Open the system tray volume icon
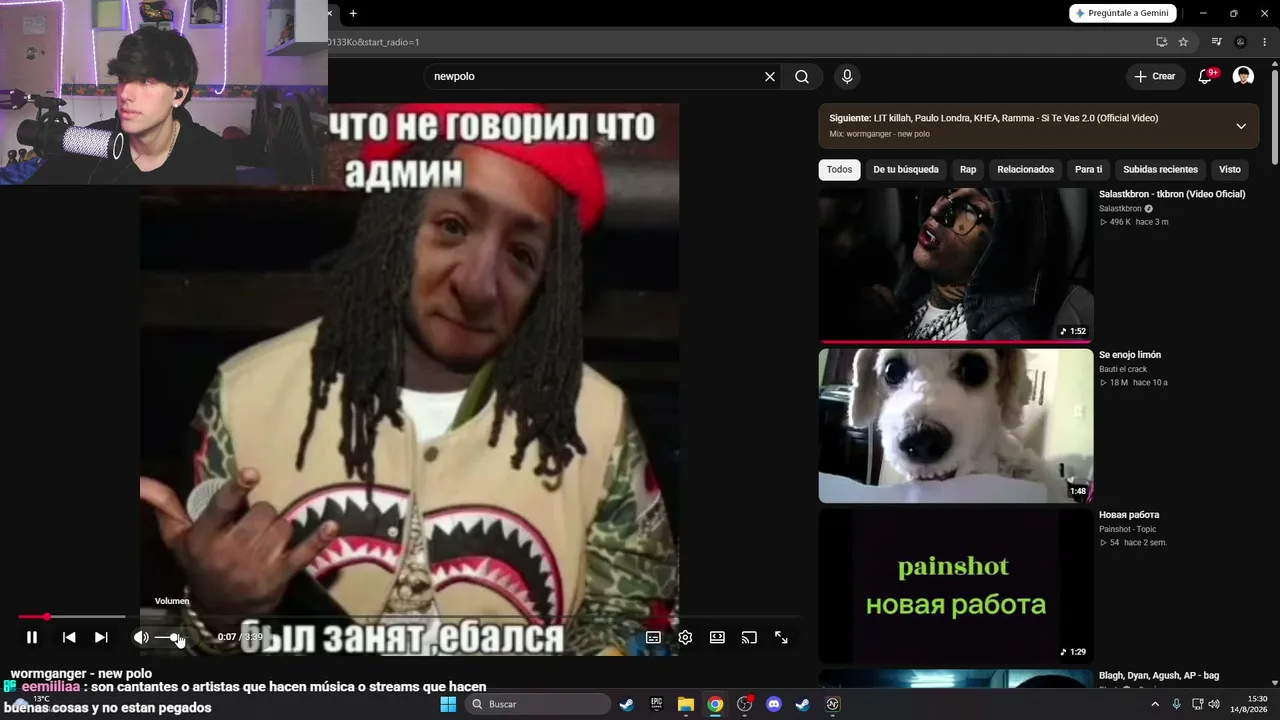Image resolution: width=1280 pixels, height=720 pixels. click(1213, 704)
